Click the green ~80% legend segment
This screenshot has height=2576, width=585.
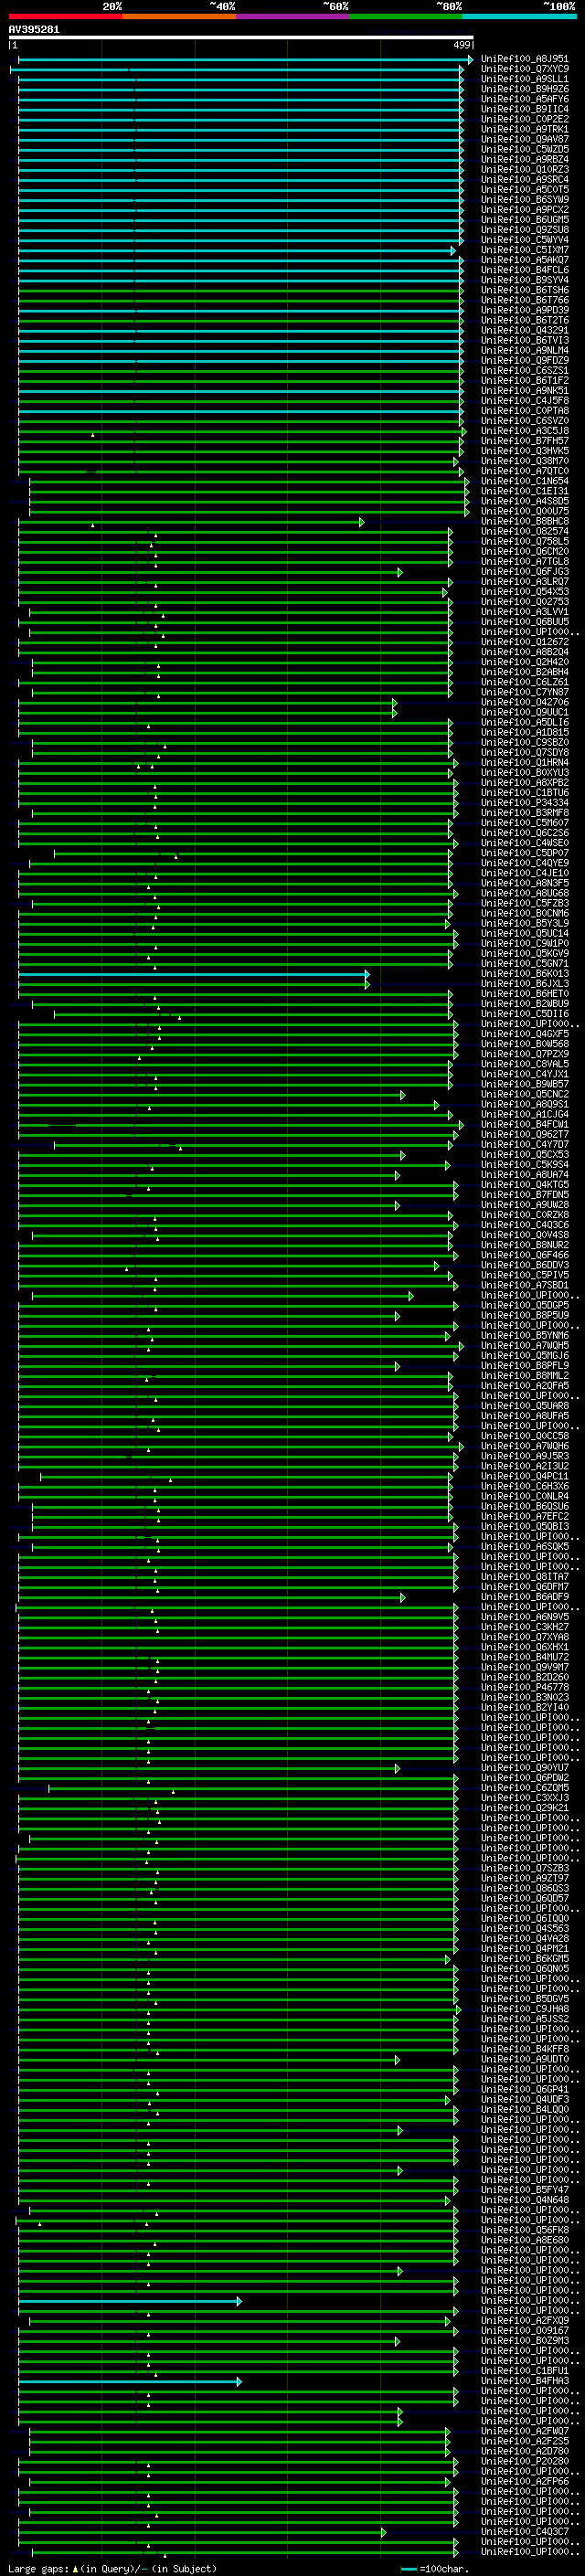click(406, 16)
